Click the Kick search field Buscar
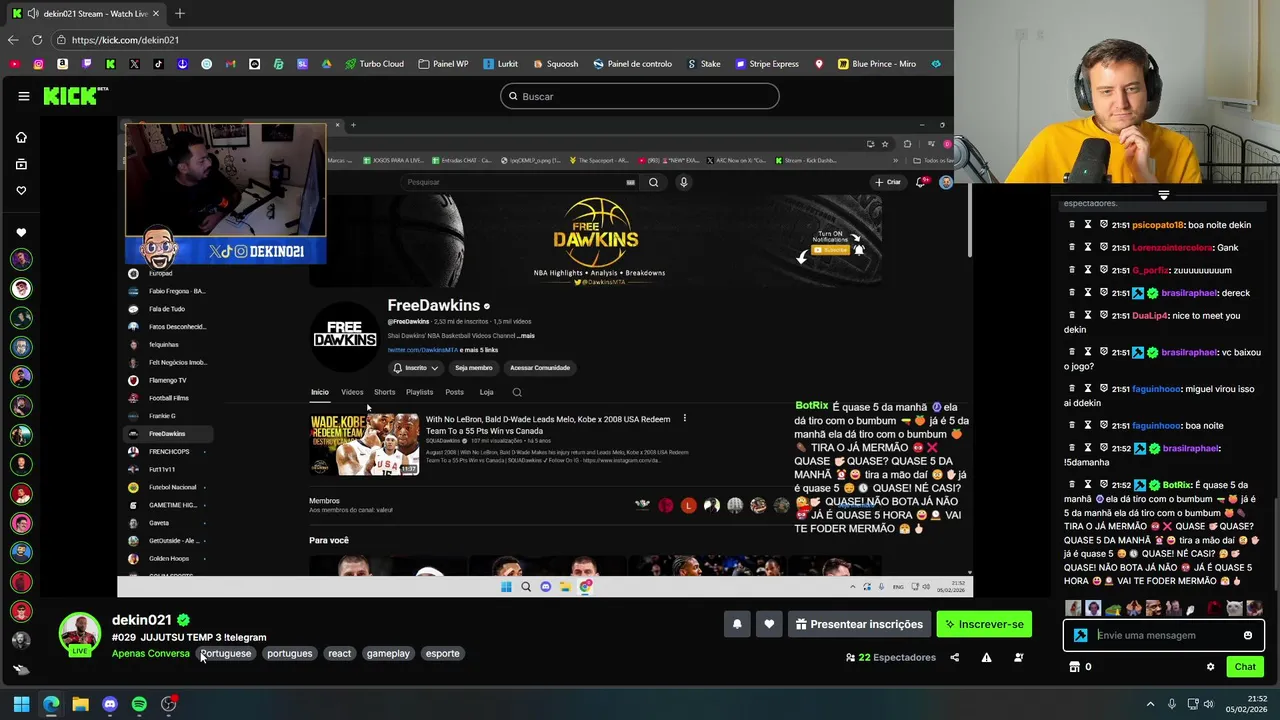This screenshot has width=1280, height=720. tap(640, 96)
